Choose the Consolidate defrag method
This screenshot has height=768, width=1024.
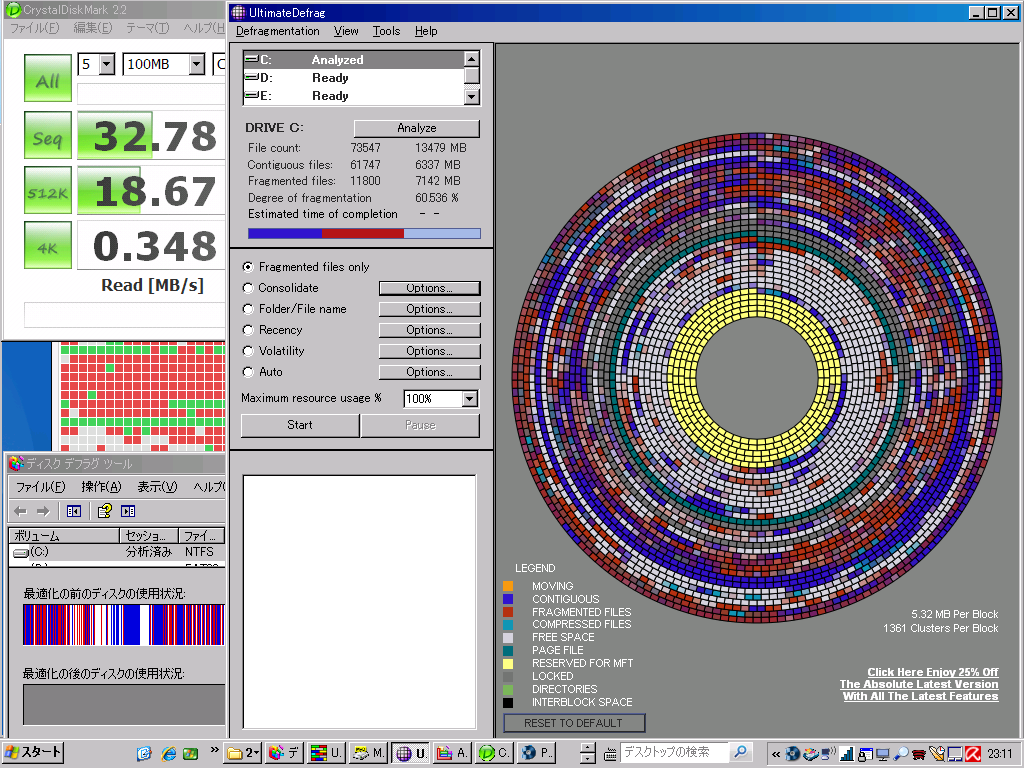click(249, 288)
